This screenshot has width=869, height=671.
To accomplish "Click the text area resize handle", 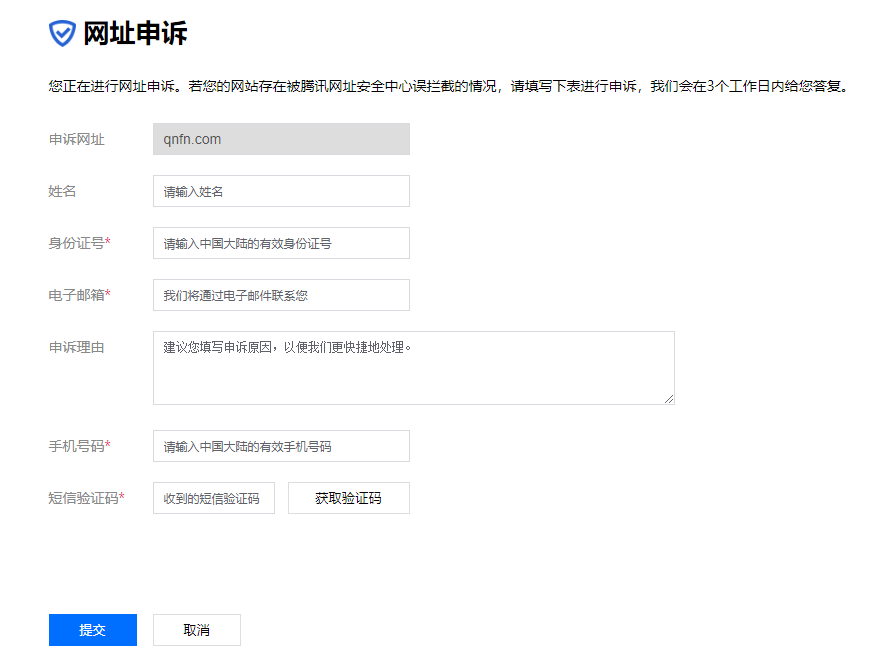I will (669, 399).
